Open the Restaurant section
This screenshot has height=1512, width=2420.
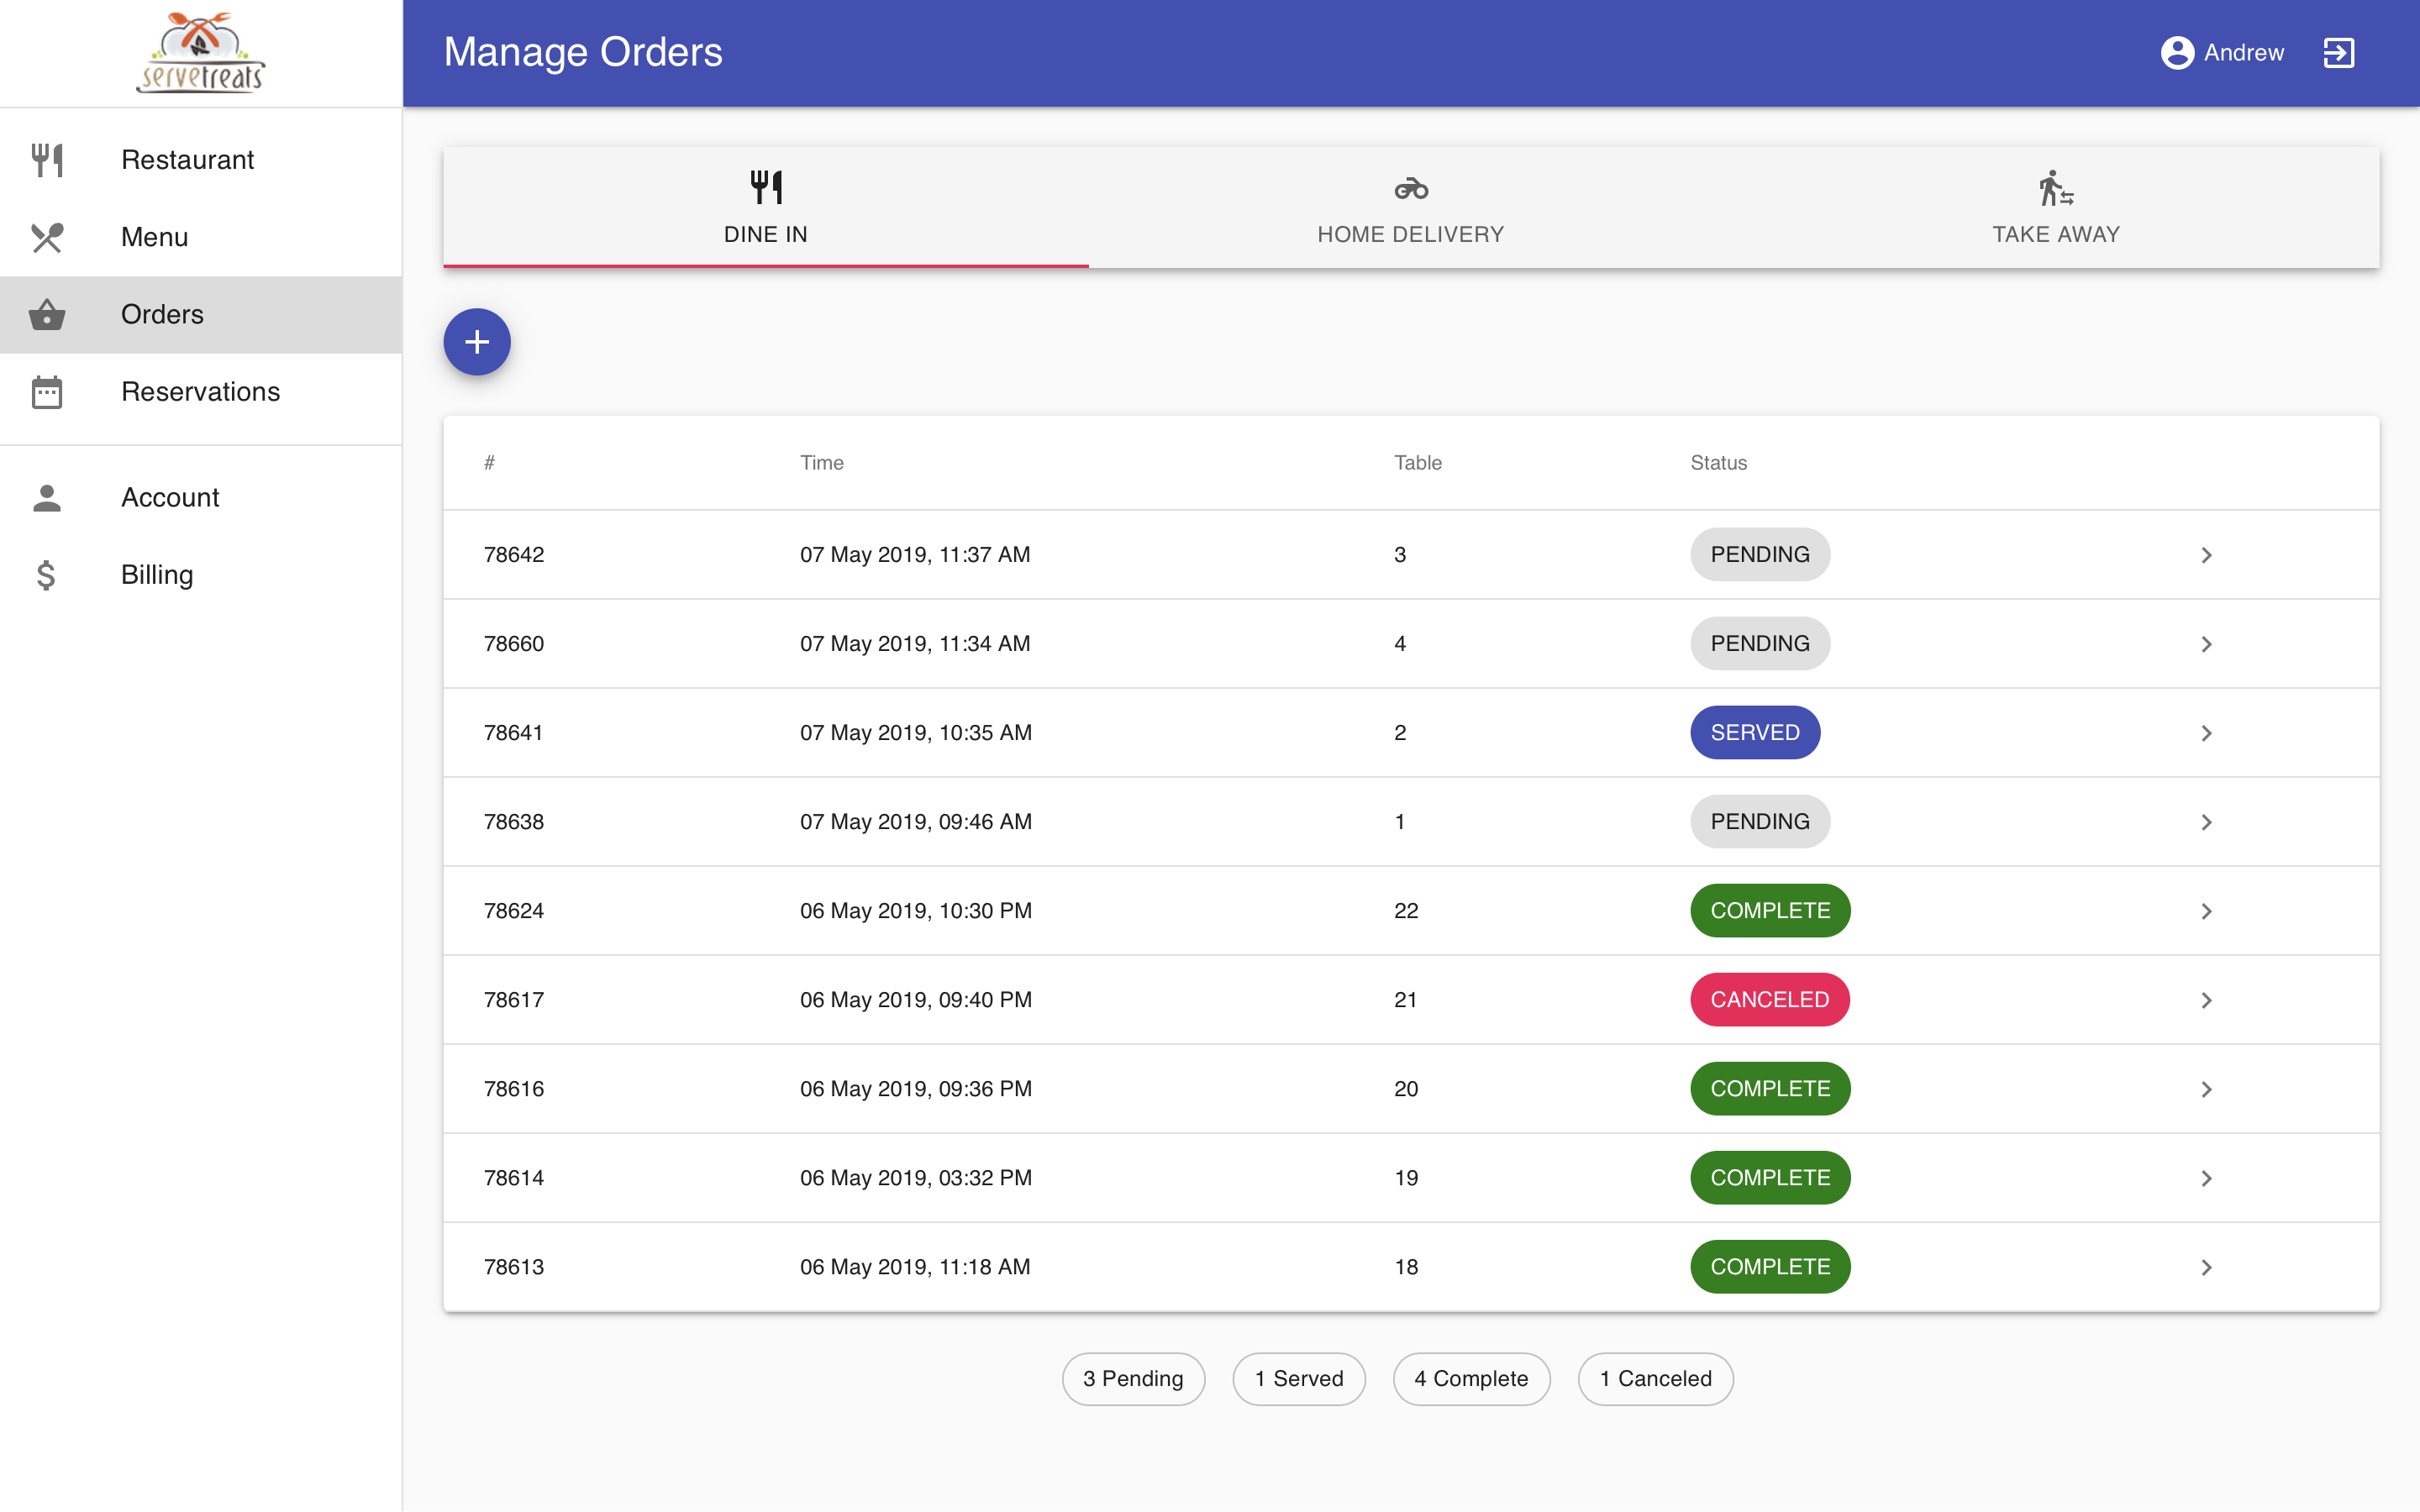pos(201,160)
